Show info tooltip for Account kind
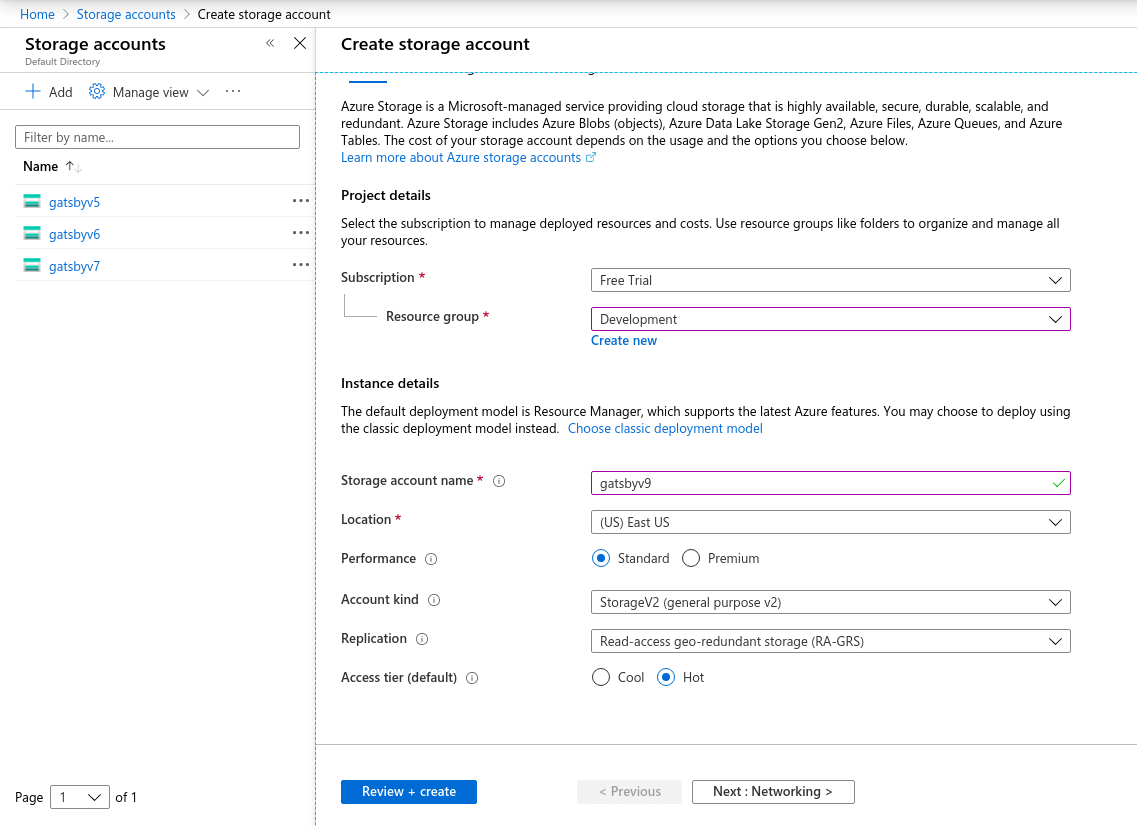Image resolution: width=1137 pixels, height=826 pixels. click(x=434, y=600)
